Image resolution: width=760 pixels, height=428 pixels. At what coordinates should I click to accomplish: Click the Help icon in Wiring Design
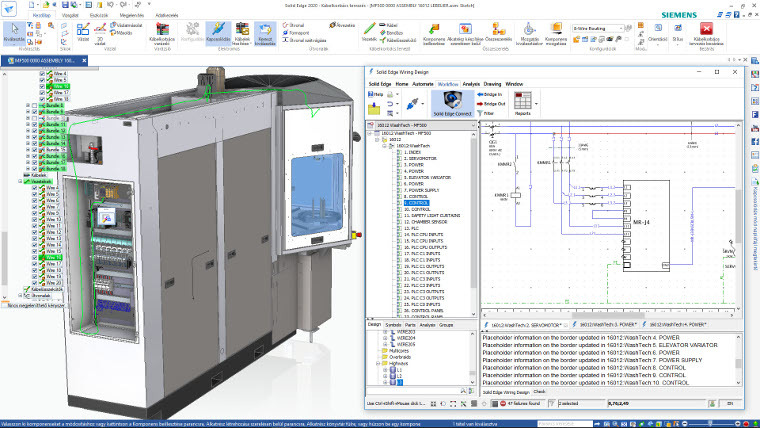(x=376, y=95)
